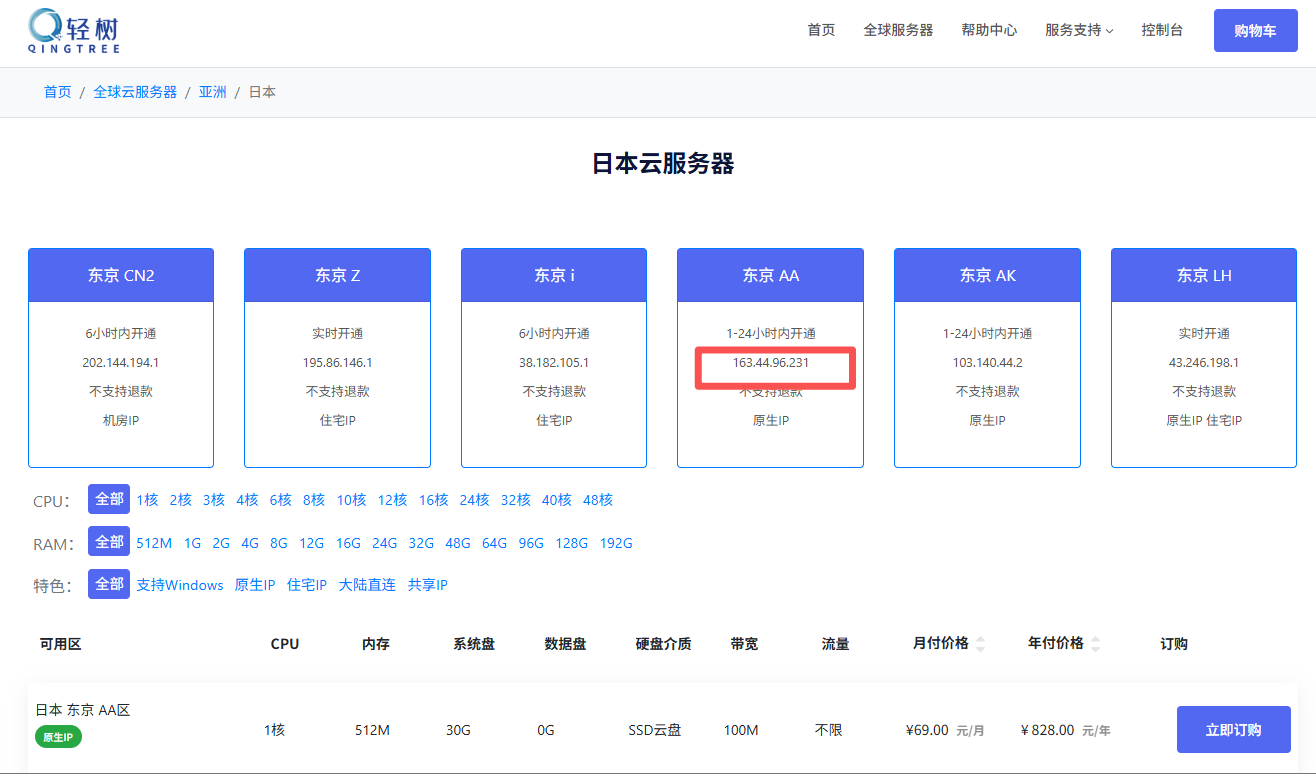Sort by yearly price arrows
1316x774 pixels.
pyautogui.click(x=1095, y=644)
